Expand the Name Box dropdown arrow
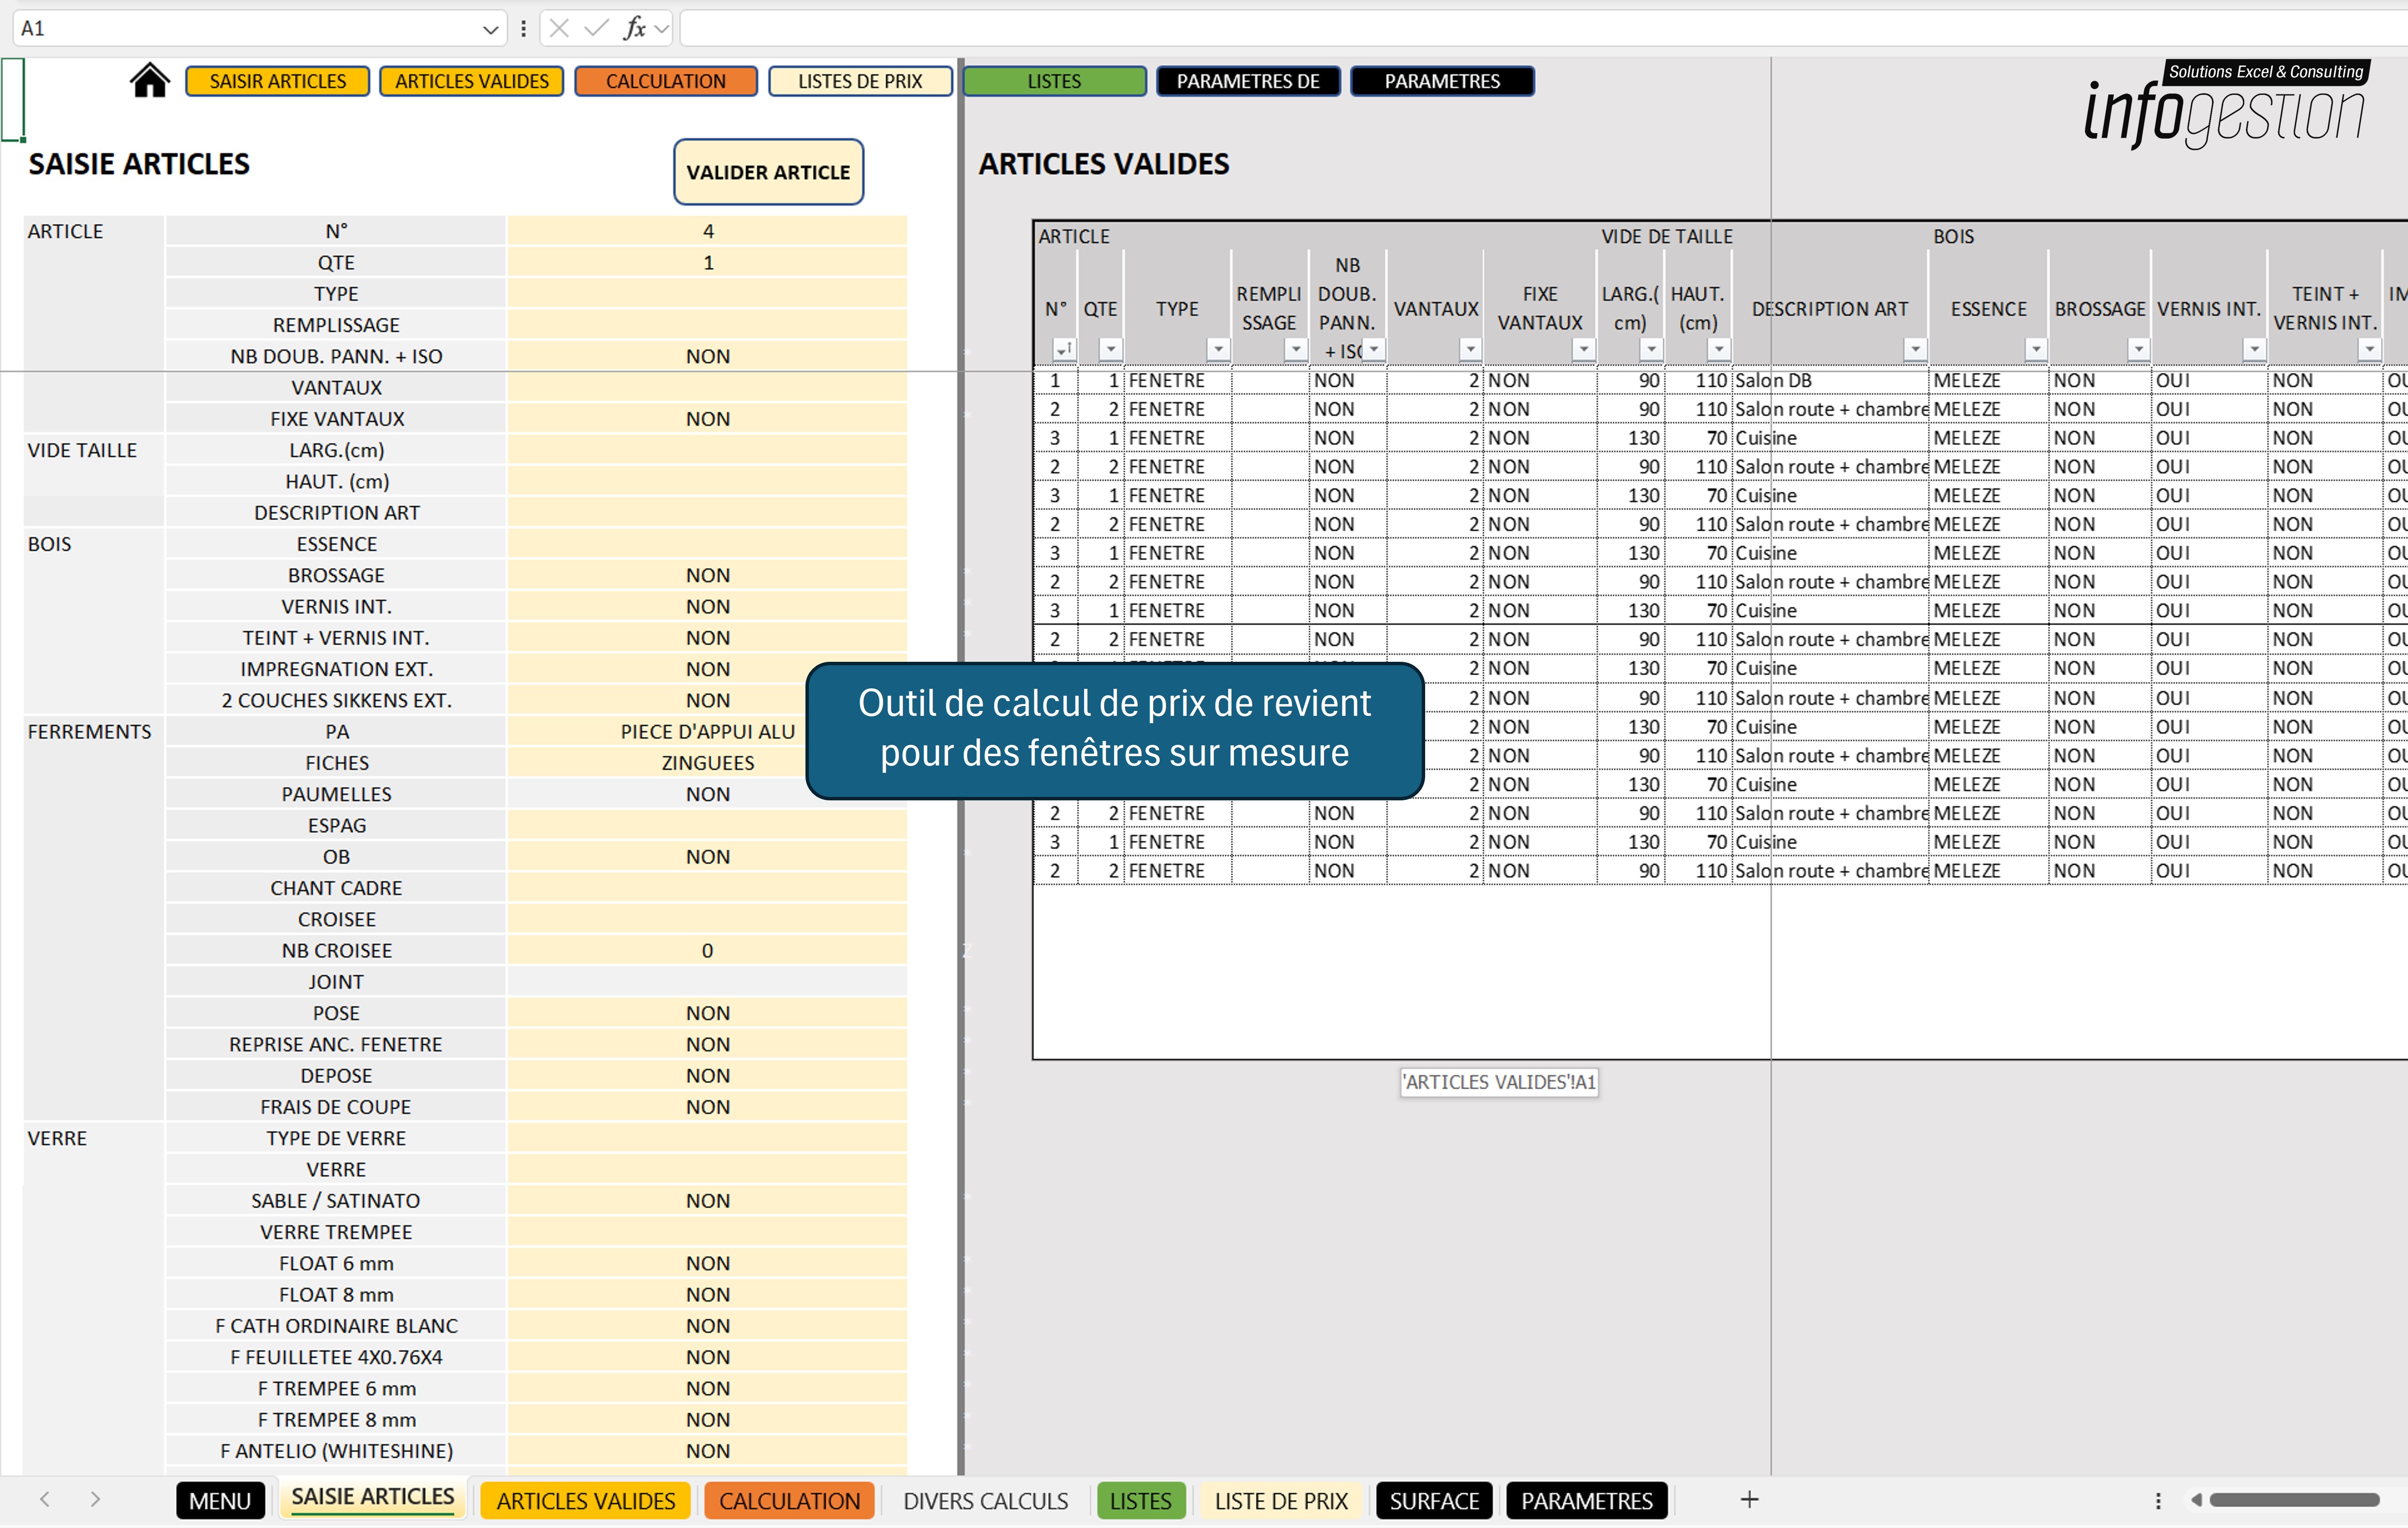2408x1528 pixels. point(490,29)
